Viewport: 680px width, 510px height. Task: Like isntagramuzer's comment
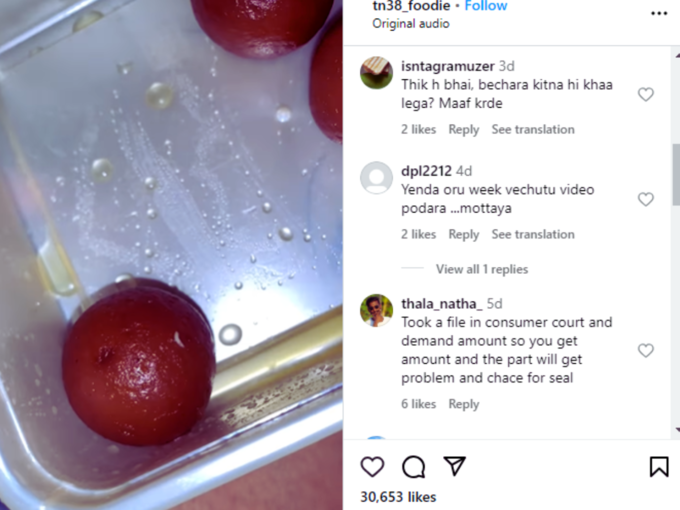click(646, 94)
